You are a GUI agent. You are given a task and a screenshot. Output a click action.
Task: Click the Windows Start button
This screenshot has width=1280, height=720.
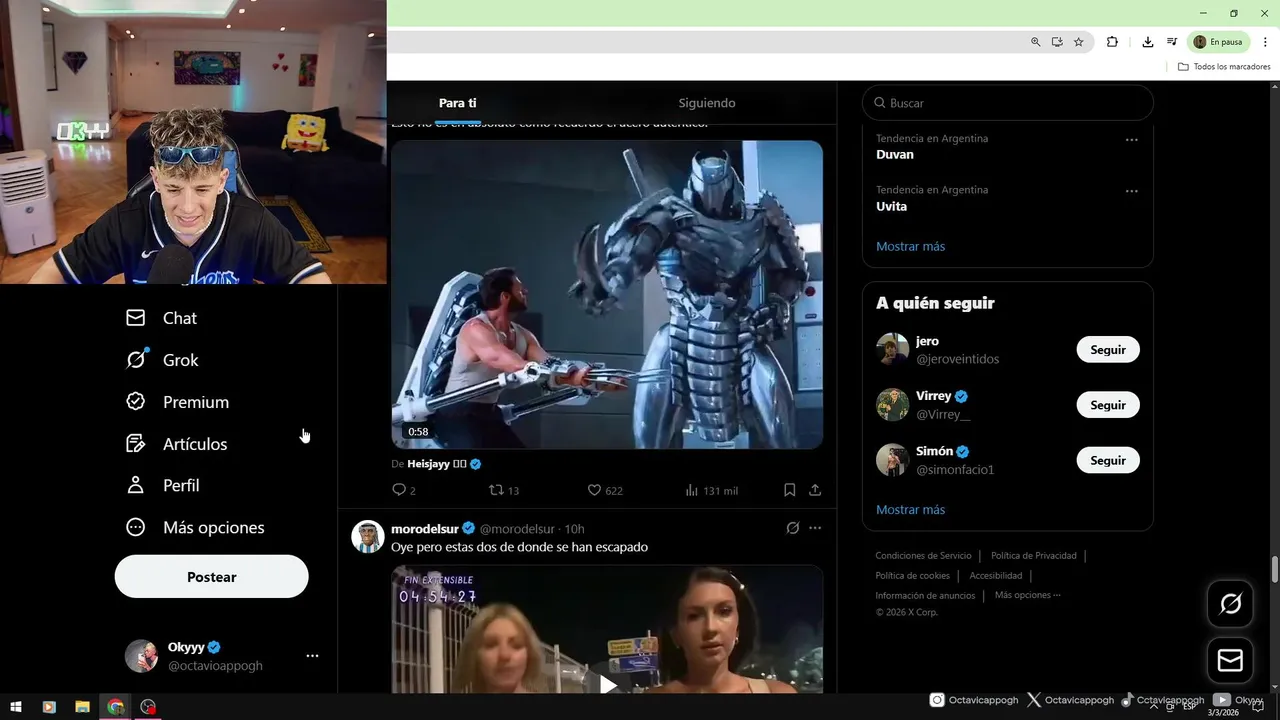pos(16,707)
